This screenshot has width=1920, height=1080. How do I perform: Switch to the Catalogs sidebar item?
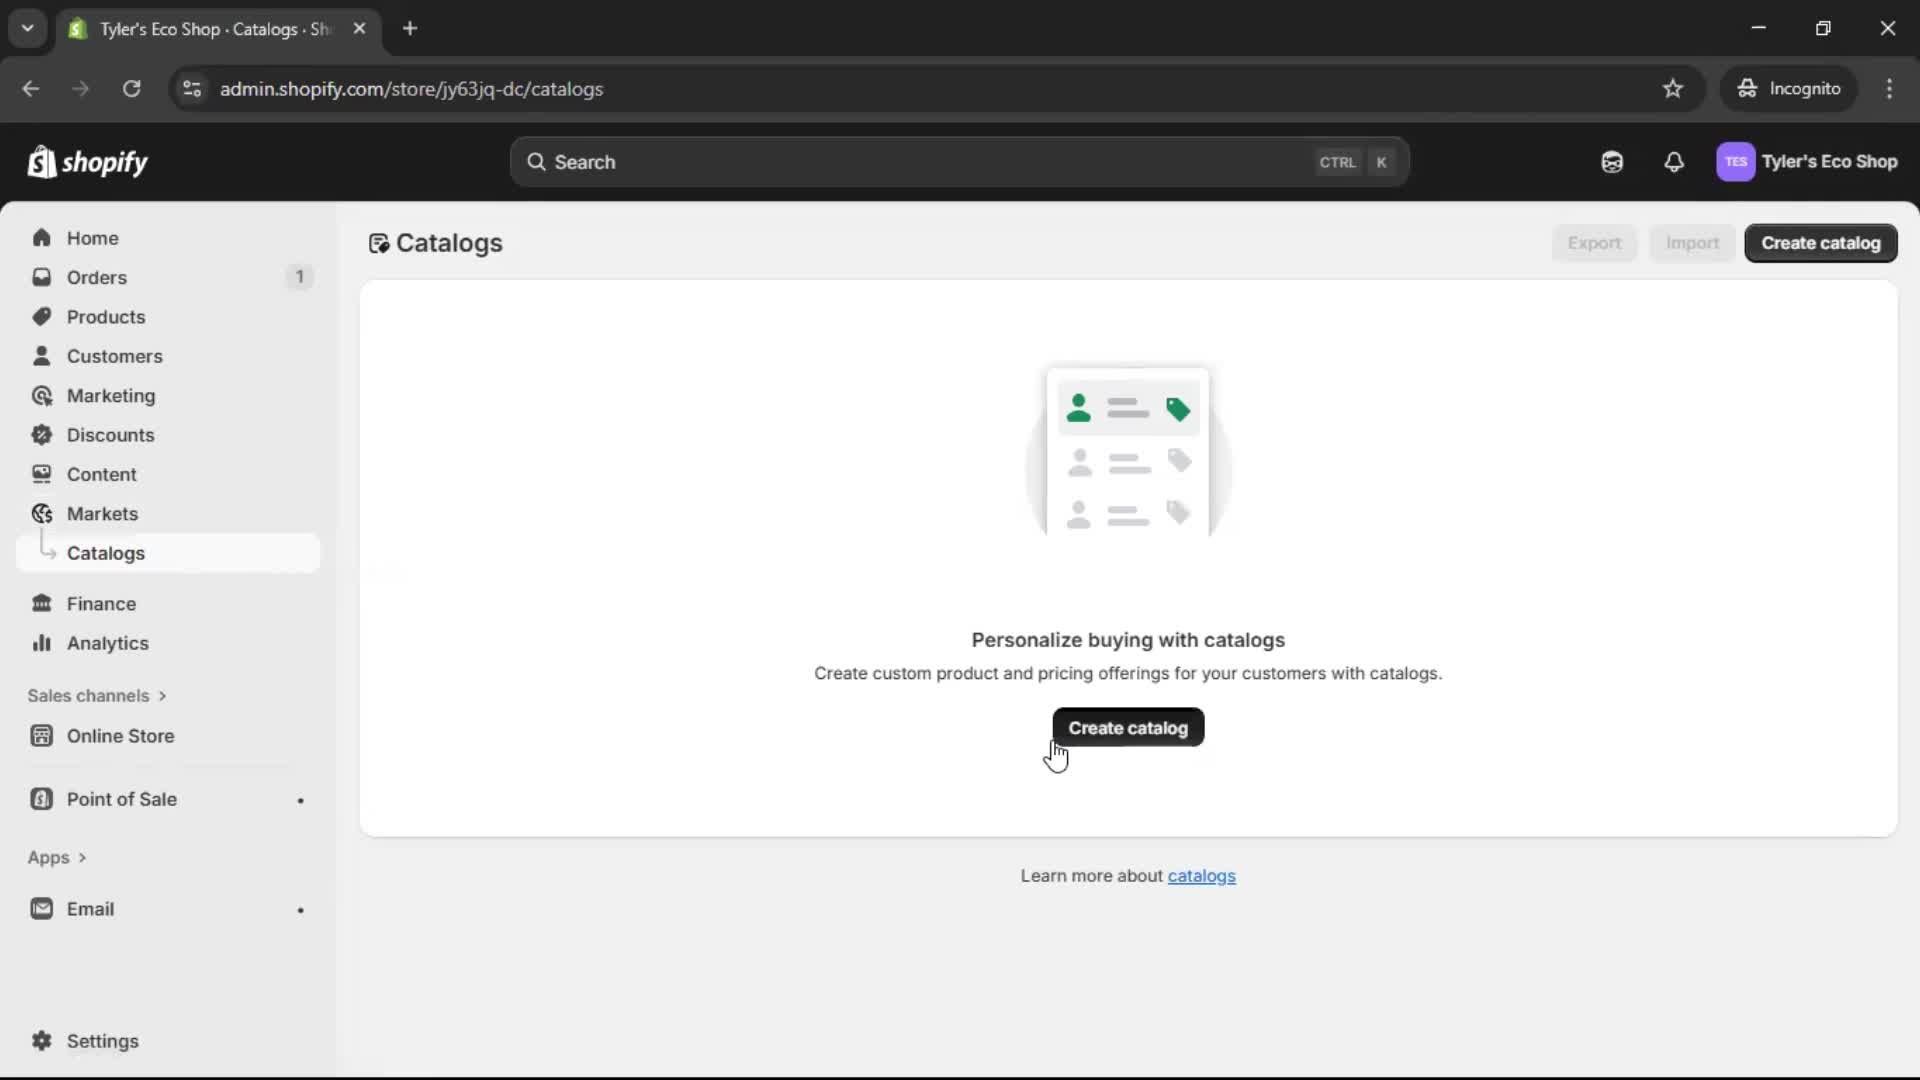pyautogui.click(x=107, y=553)
